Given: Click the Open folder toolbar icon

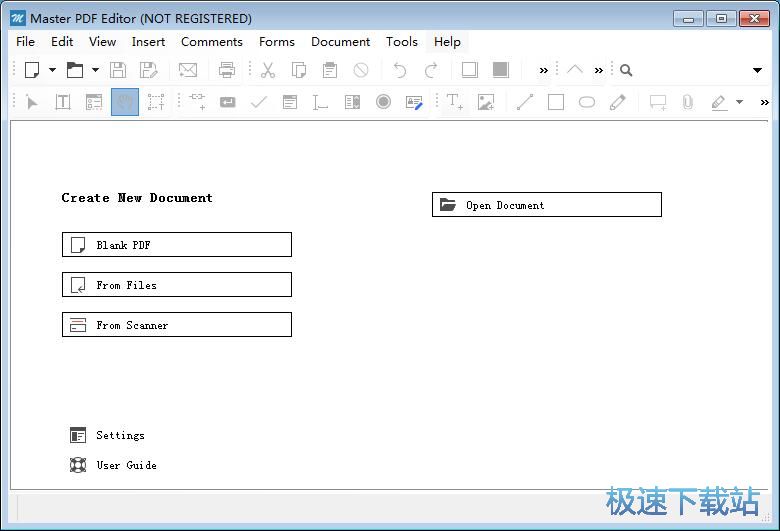Looking at the screenshot, I should pos(75,70).
